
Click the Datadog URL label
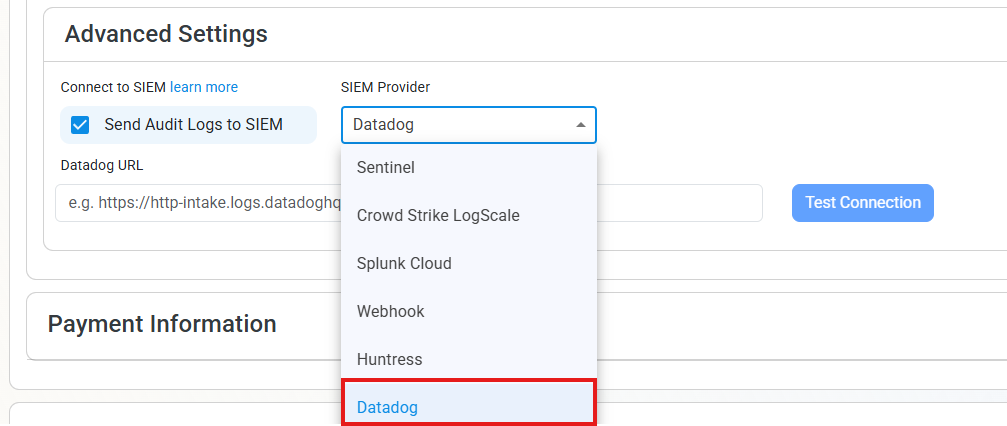click(102, 165)
